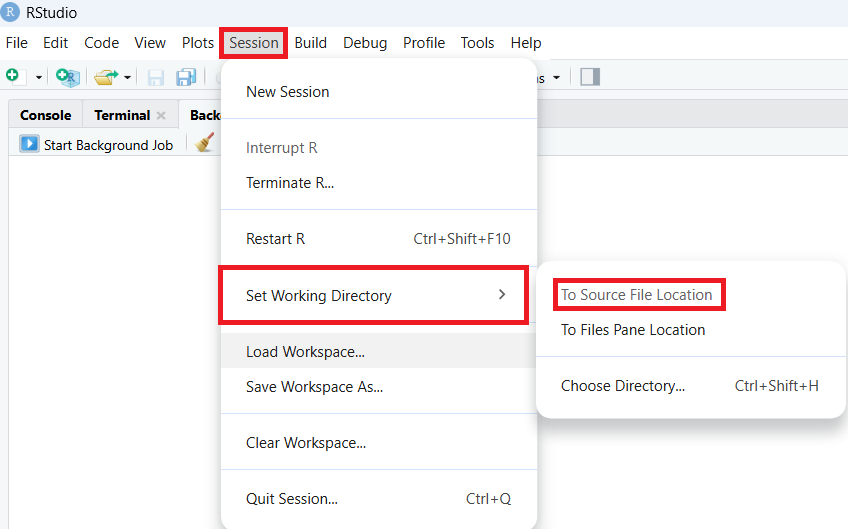Open the Debug menu

[x=365, y=43]
